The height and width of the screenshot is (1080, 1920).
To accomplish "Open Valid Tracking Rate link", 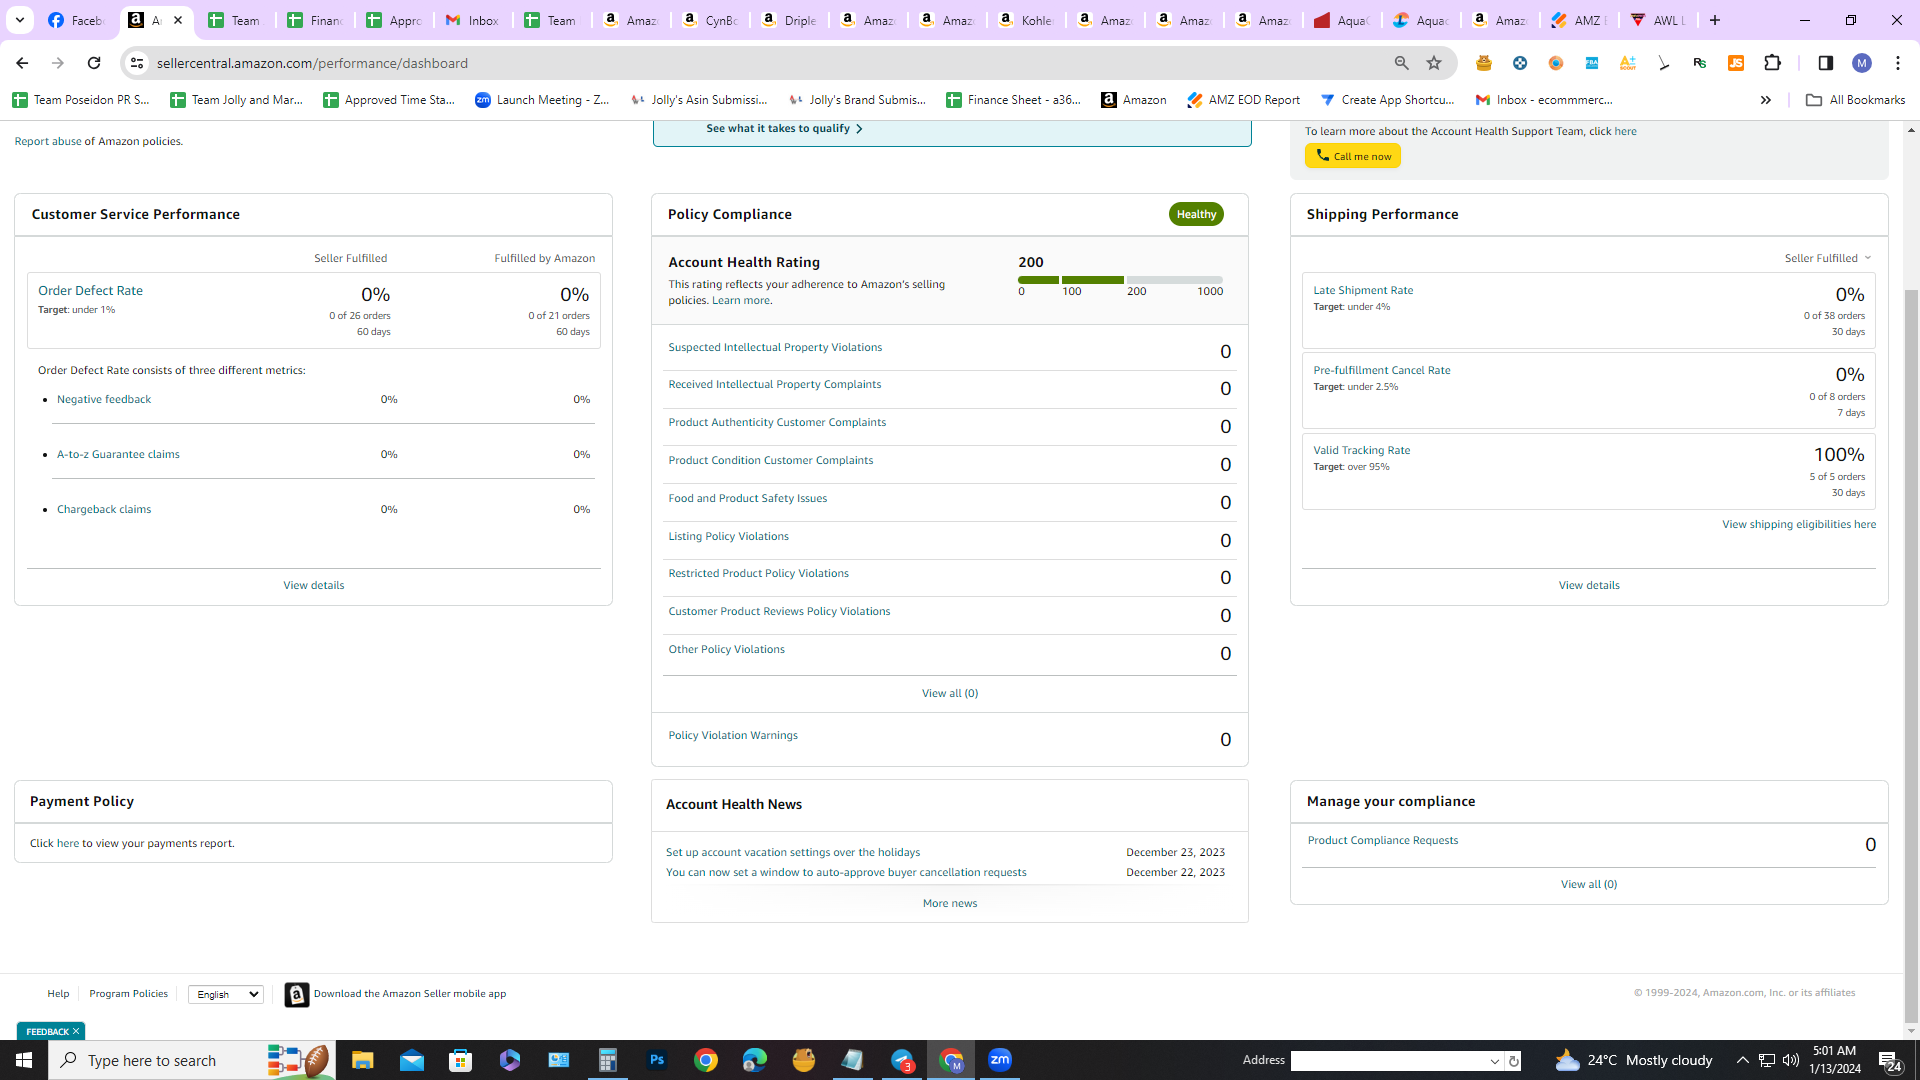I will coord(1362,450).
